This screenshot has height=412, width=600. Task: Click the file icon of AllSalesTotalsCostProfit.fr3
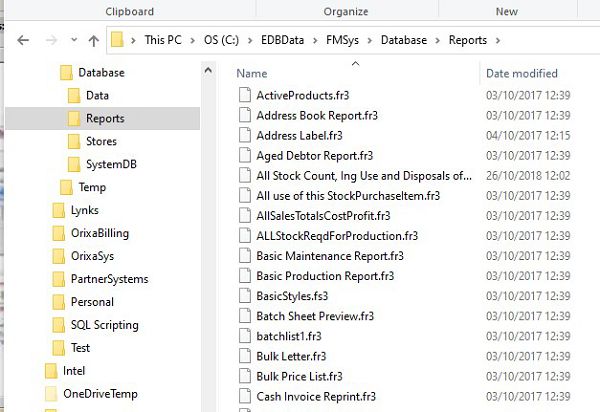tap(245, 215)
